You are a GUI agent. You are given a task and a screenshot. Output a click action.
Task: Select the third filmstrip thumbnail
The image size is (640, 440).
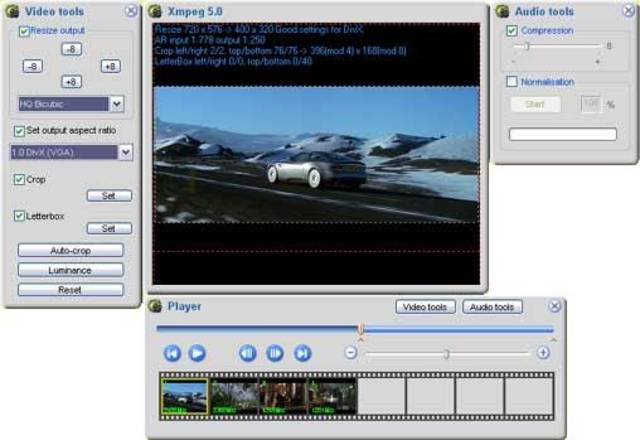(x=283, y=396)
